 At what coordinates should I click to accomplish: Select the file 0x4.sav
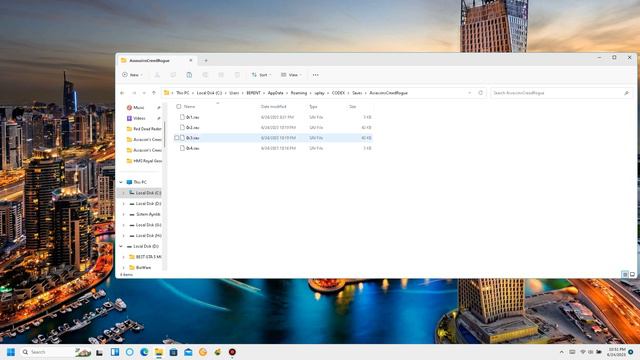coord(192,148)
